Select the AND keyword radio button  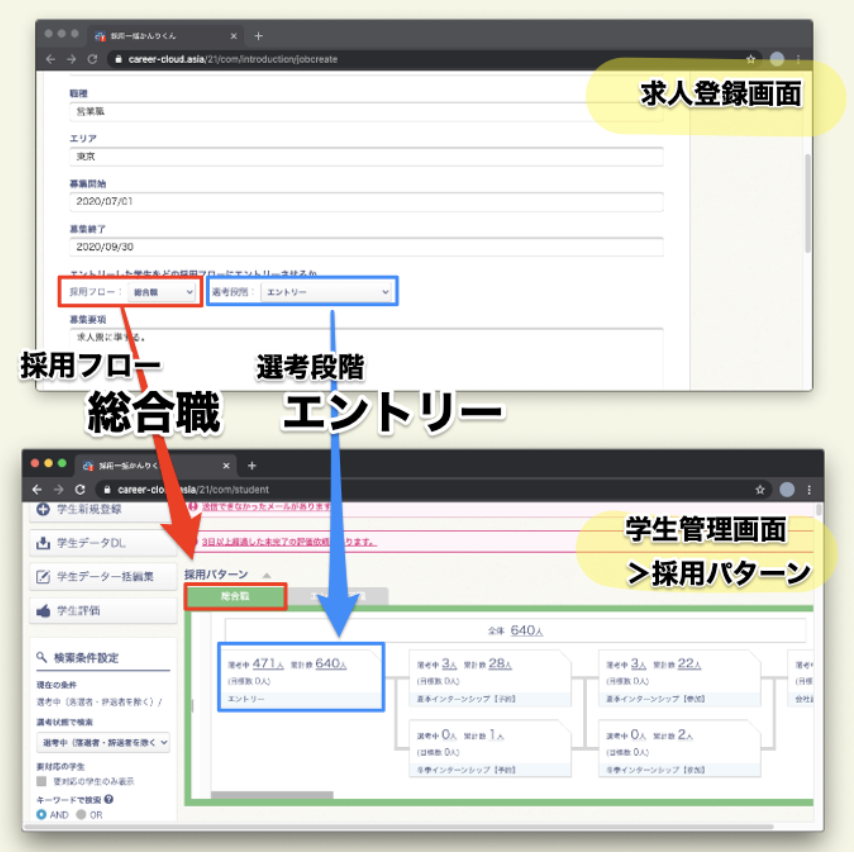[x=41, y=814]
